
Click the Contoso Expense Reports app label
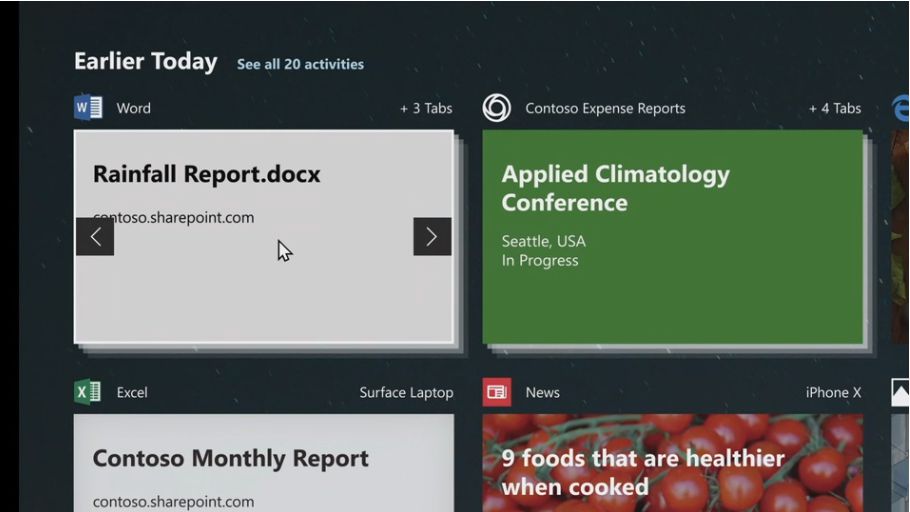tap(605, 108)
